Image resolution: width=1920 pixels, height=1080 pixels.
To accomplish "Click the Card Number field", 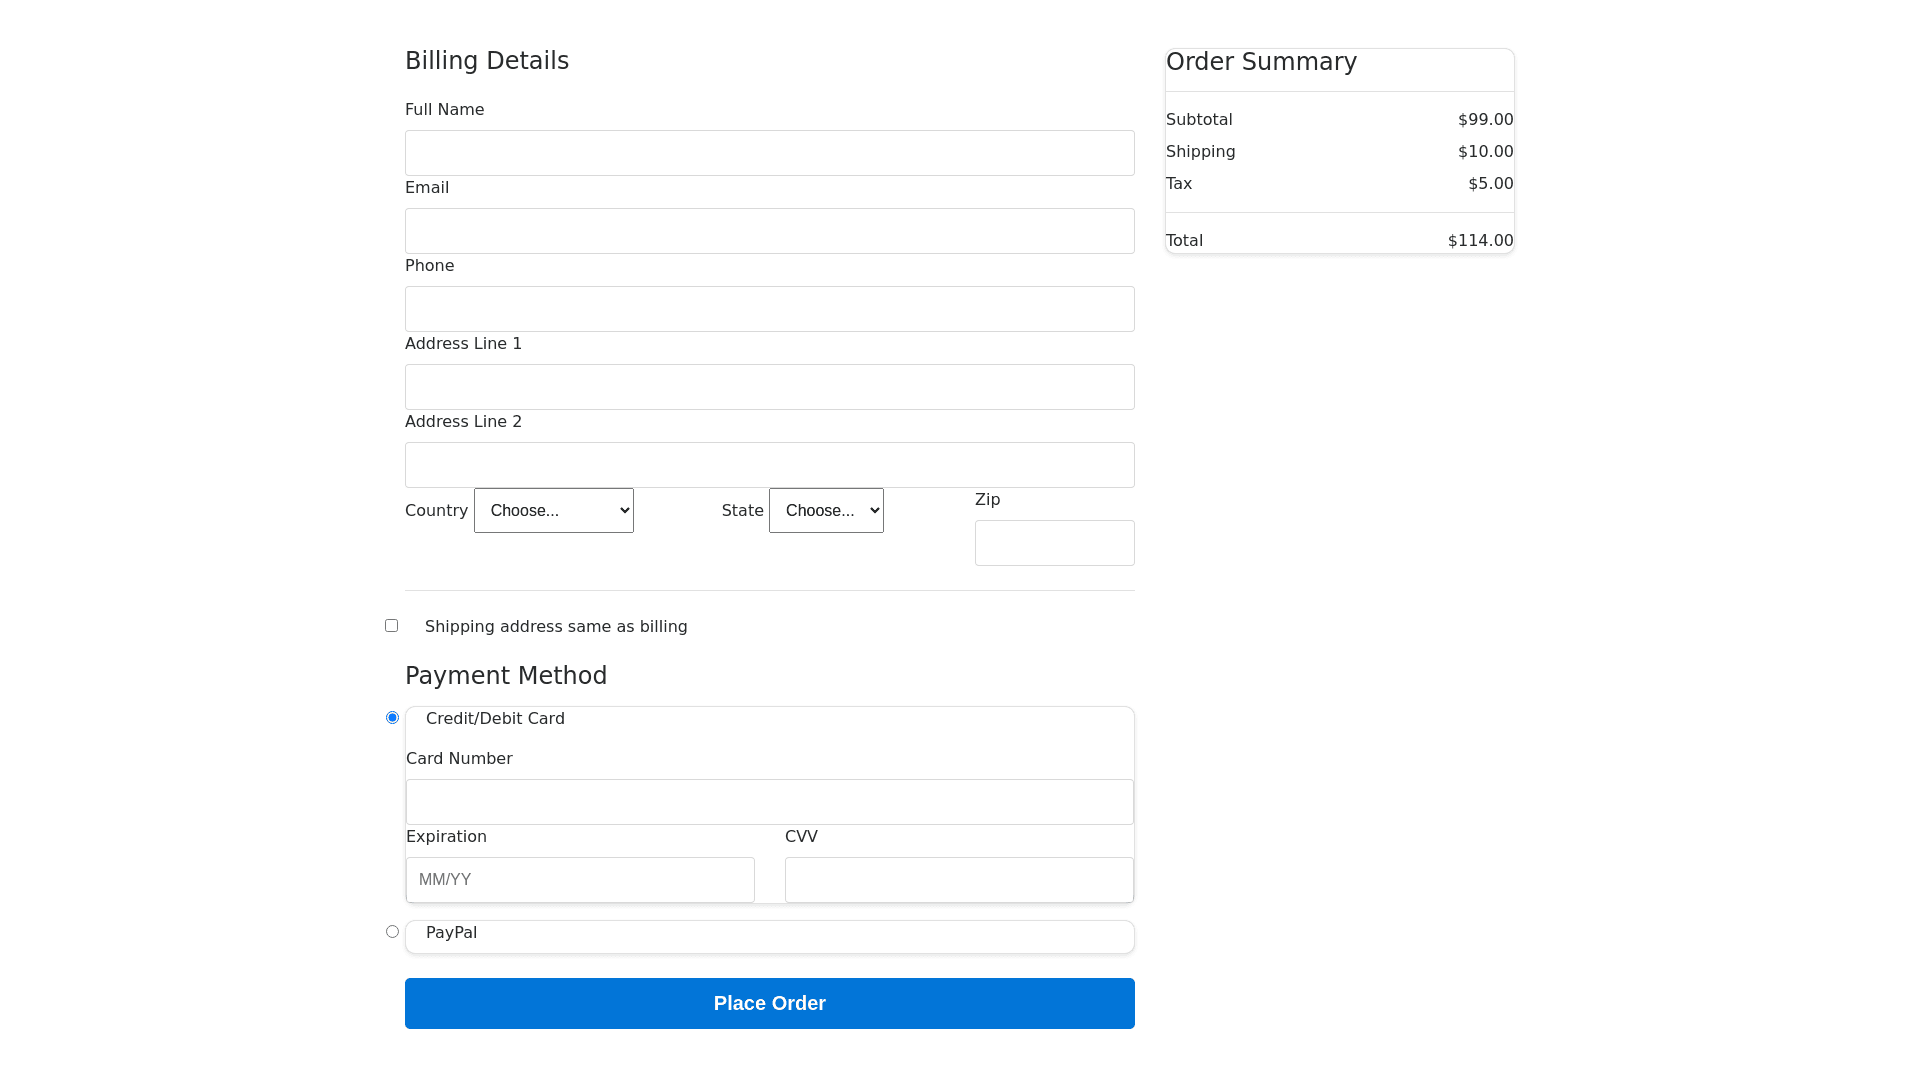I will [769, 802].
